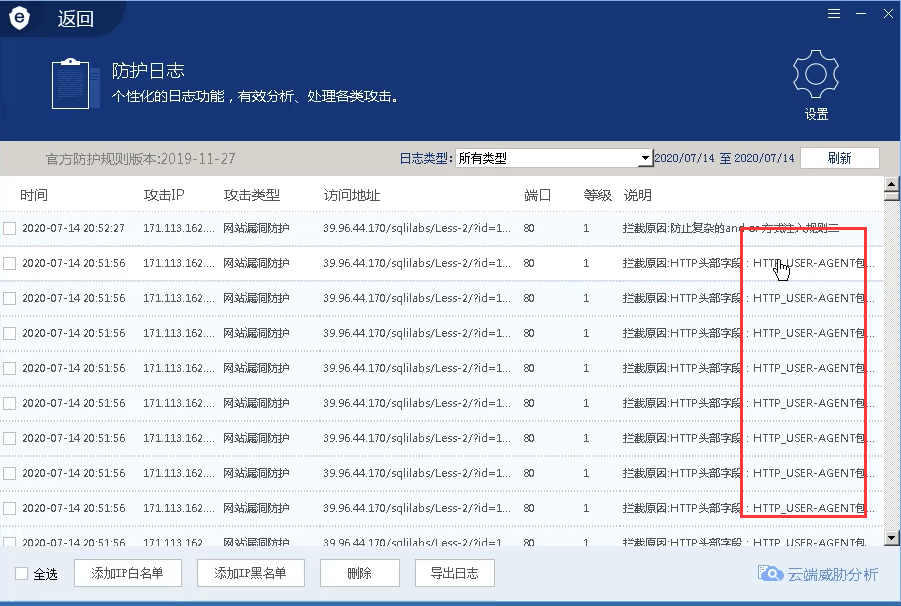Viewport: 901px width, 606px height.
Task: Click the 防护日志 page title
Action: 148,71
